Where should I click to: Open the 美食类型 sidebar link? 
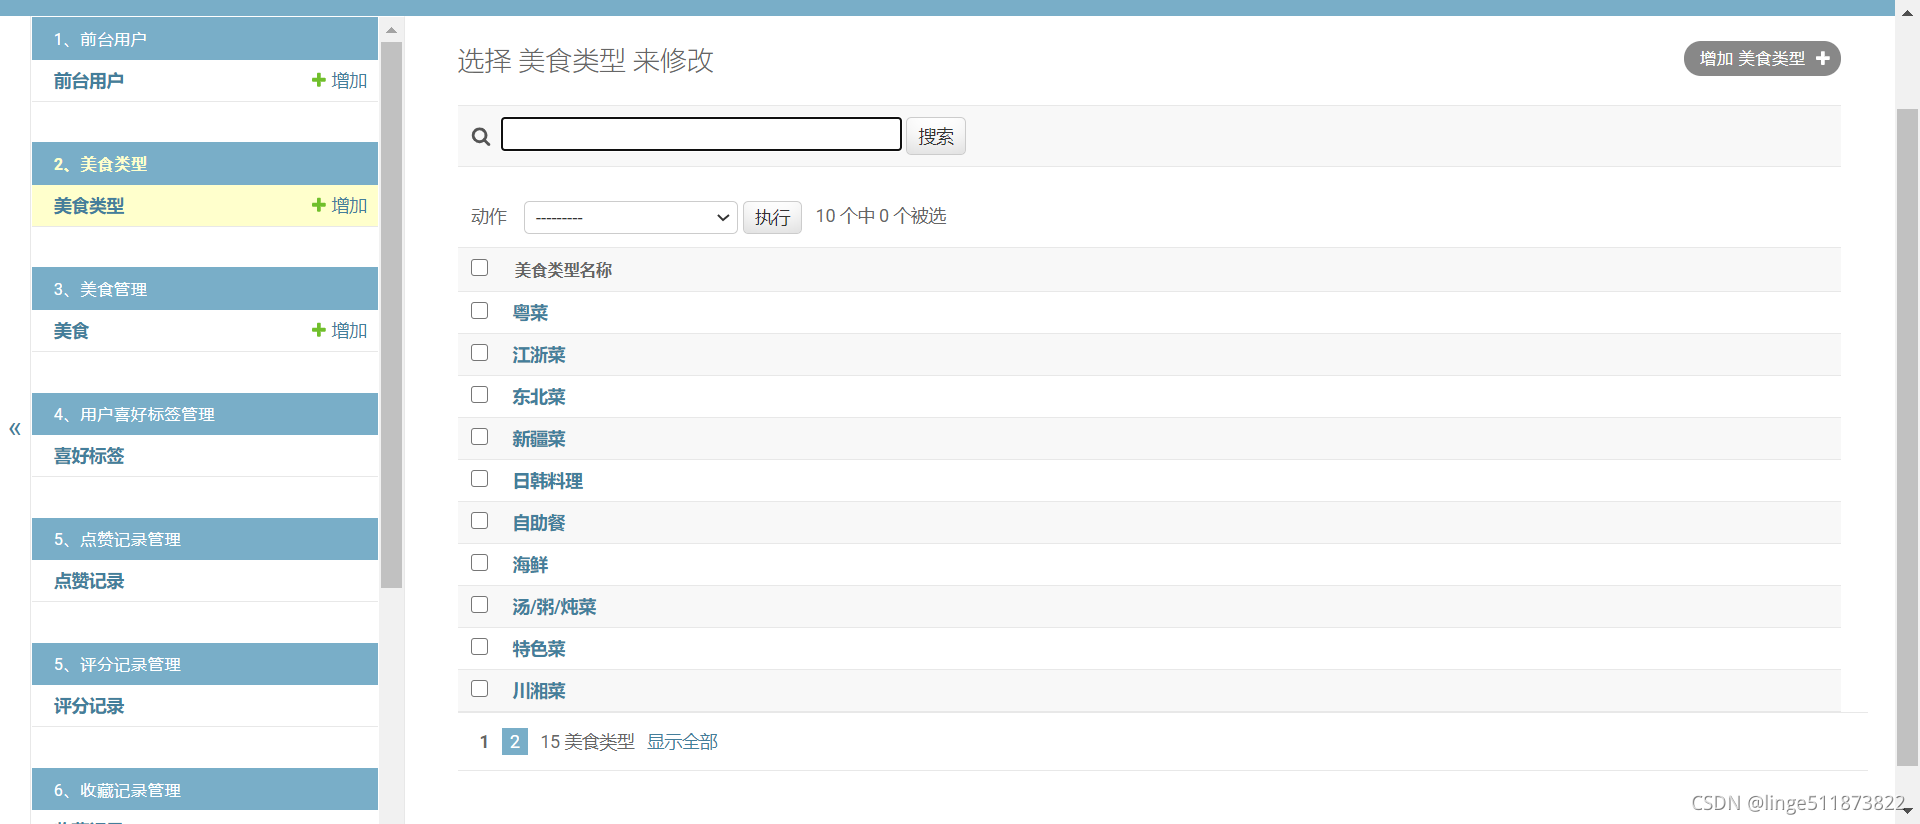click(89, 206)
